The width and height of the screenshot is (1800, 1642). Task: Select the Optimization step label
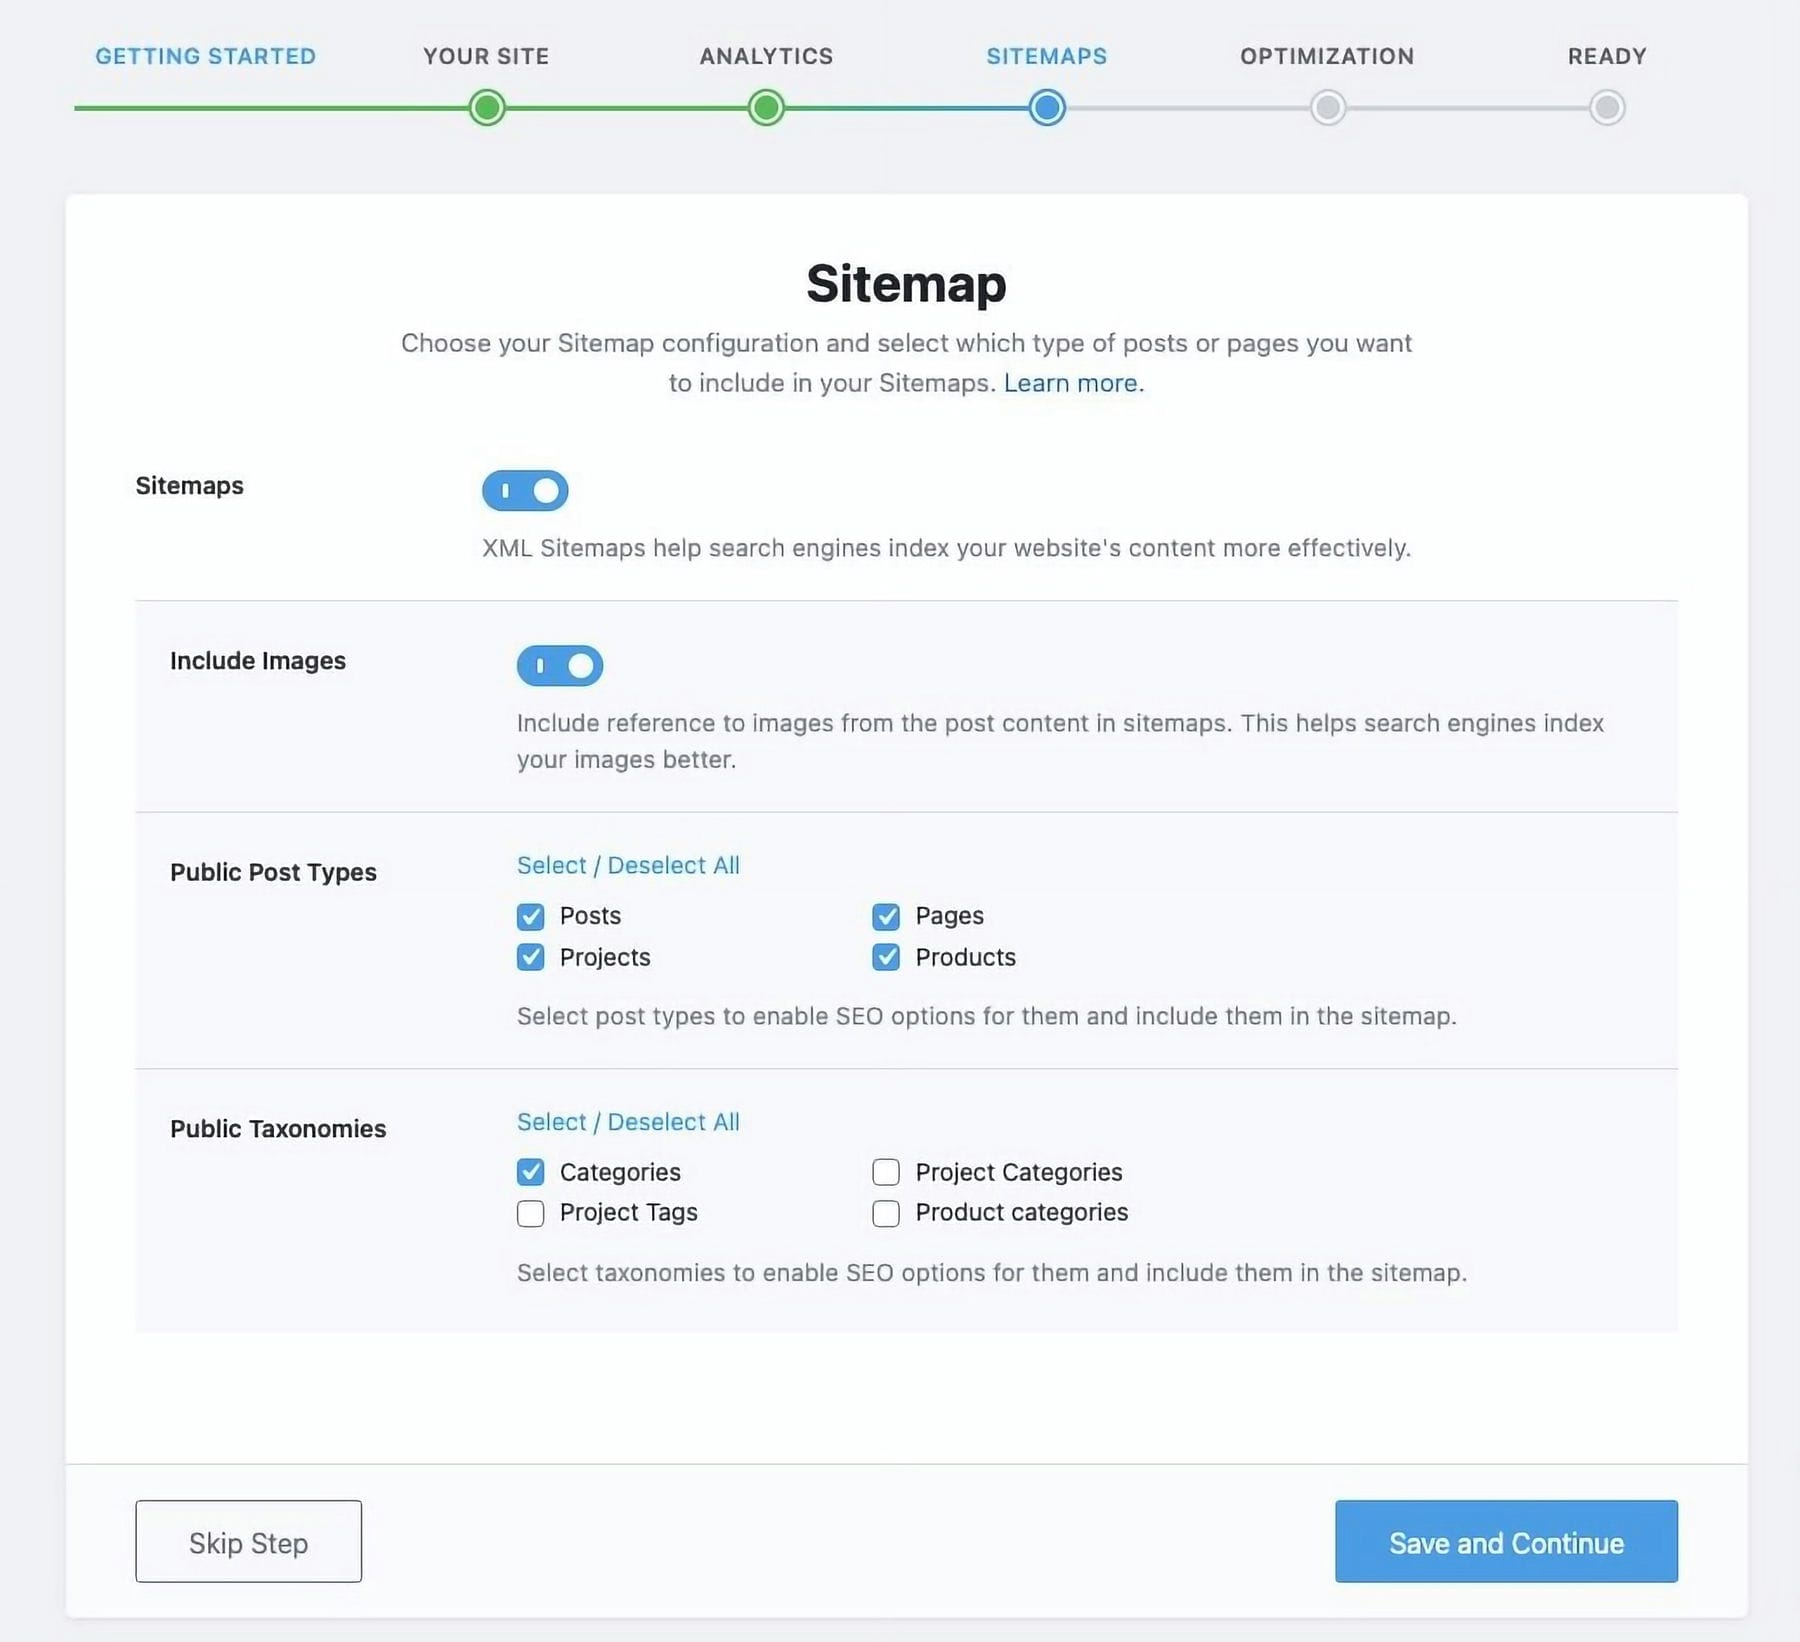[1326, 57]
